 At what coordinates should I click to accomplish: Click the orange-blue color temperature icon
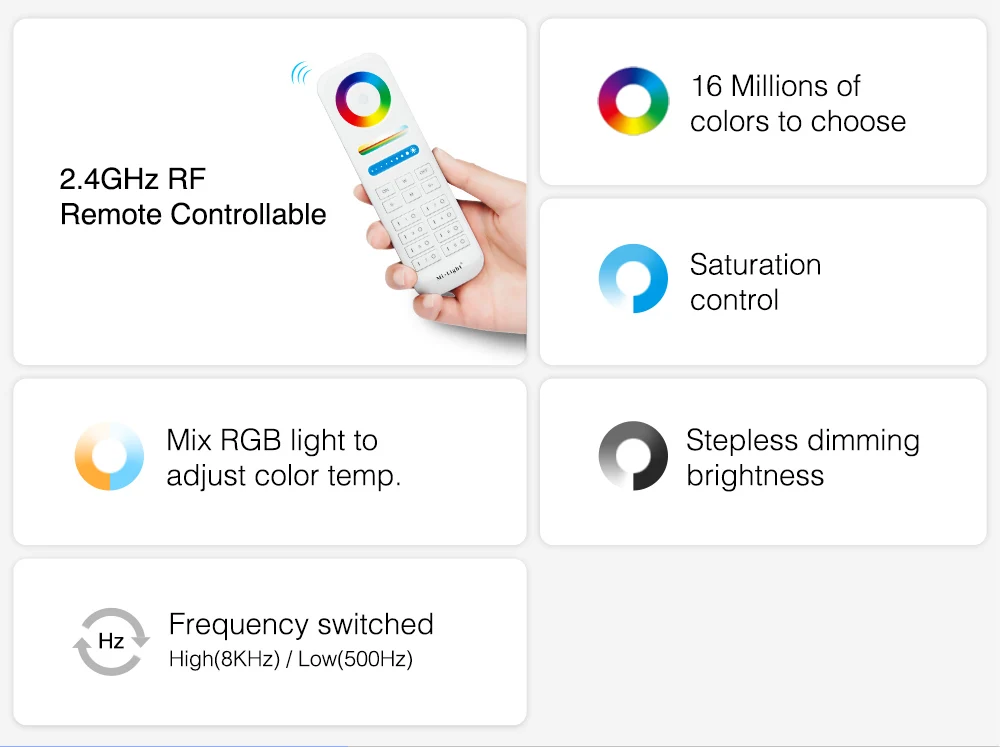[109, 456]
